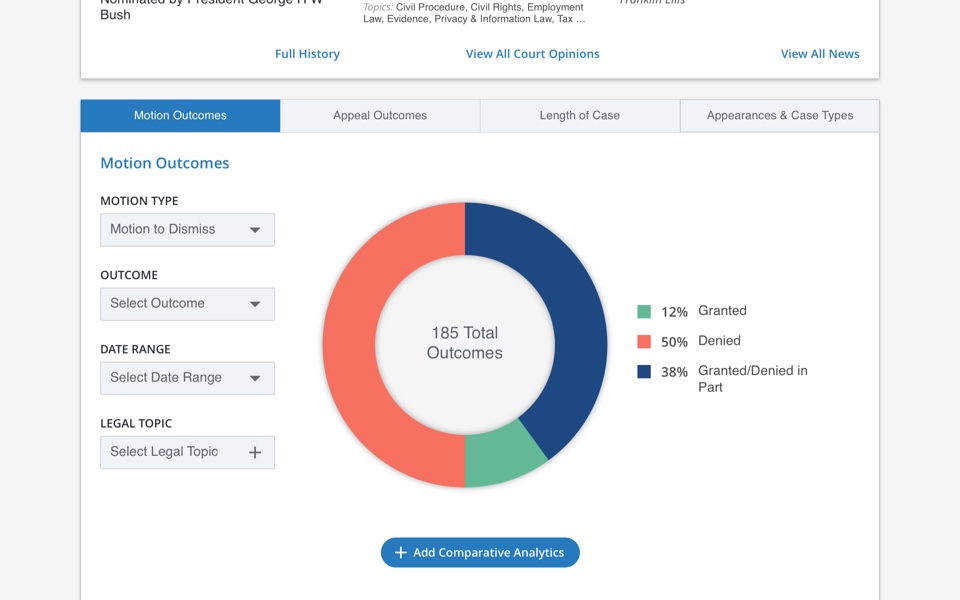The image size is (960, 600).
Task: Click plus icon on Add Comparative Analytics
Action: 400,553
